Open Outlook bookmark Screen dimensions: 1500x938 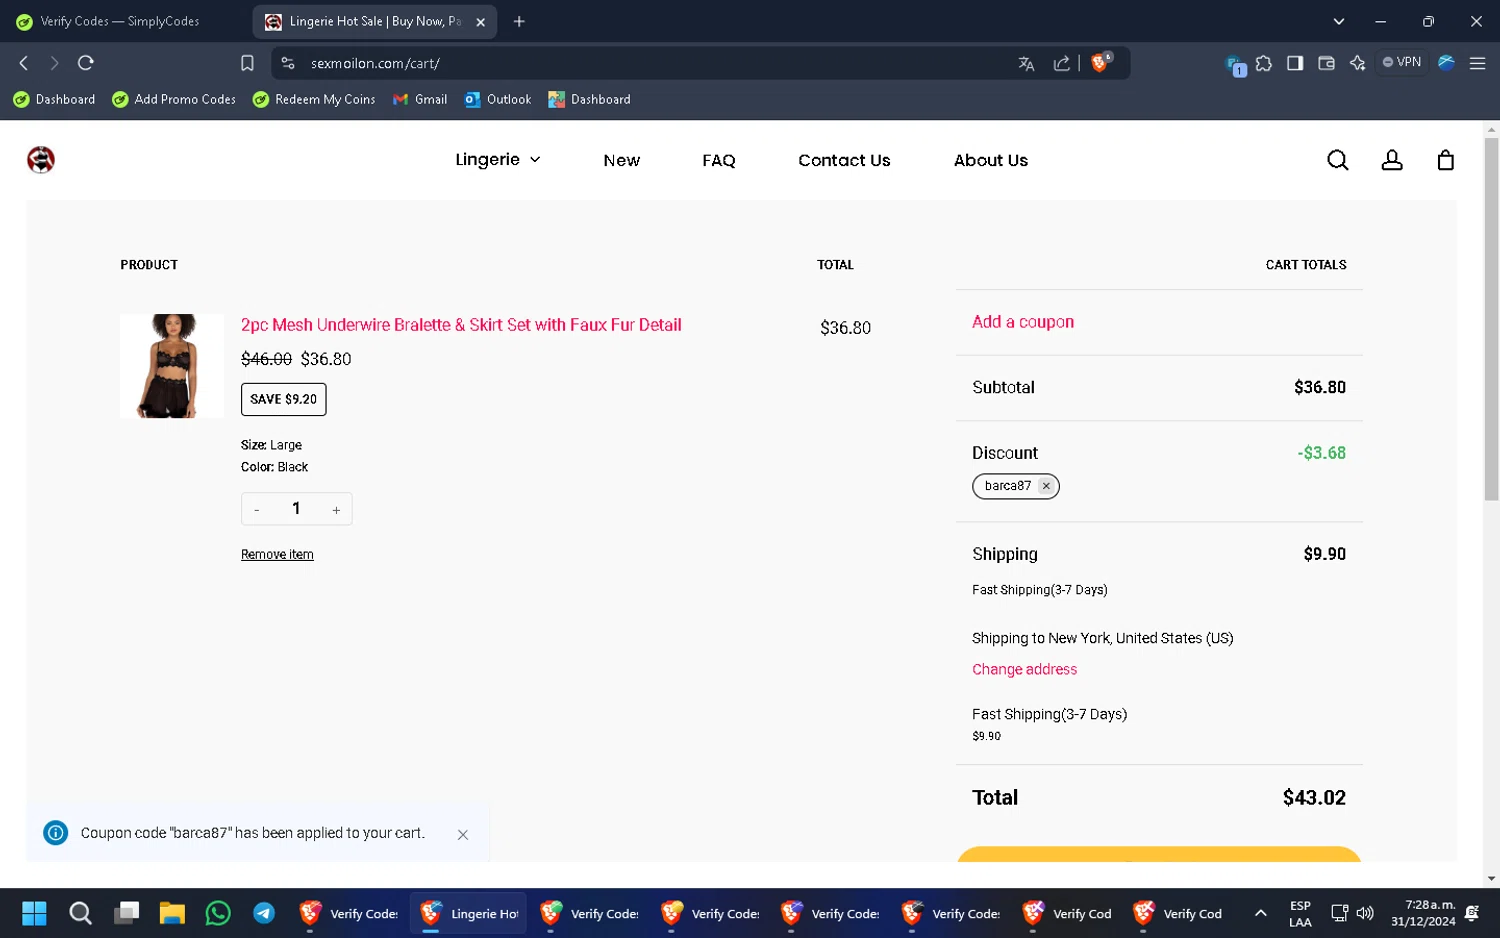click(498, 99)
